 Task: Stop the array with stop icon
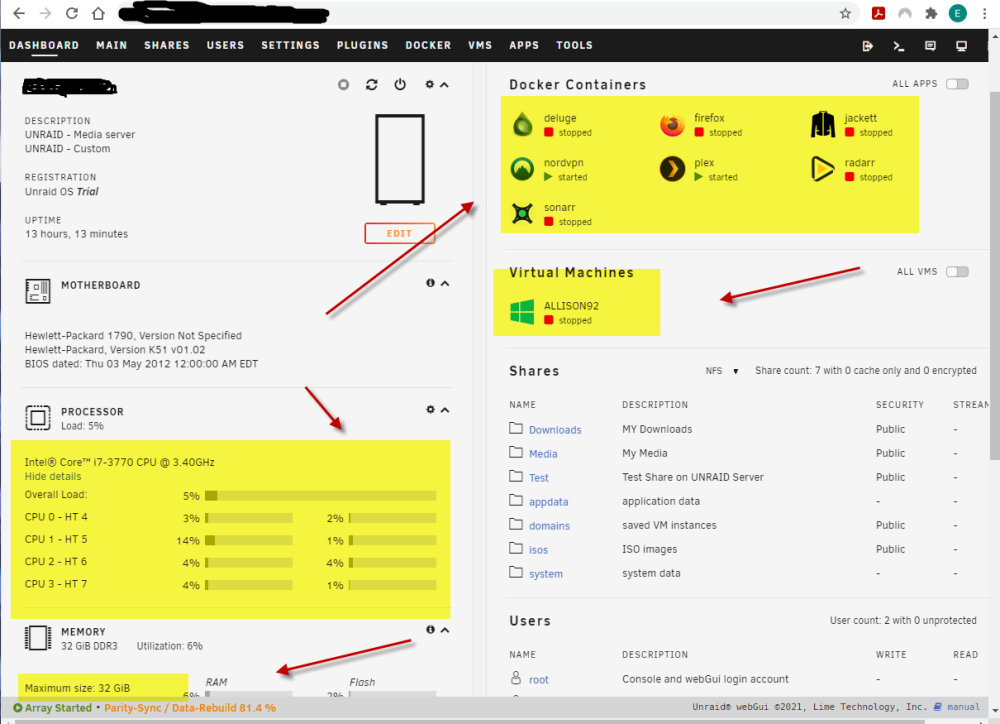click(x=343, y=84)
